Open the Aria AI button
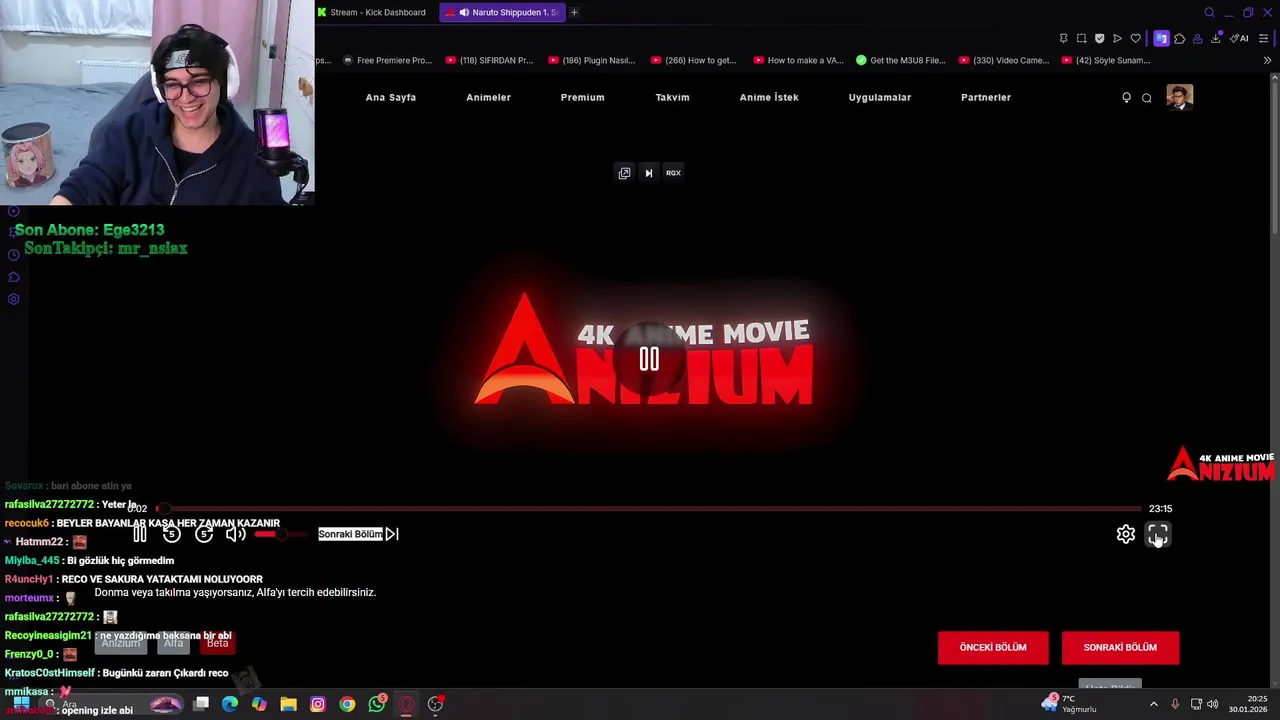This screenshot has width=1280, height=720. click(x=1239, y=38)
